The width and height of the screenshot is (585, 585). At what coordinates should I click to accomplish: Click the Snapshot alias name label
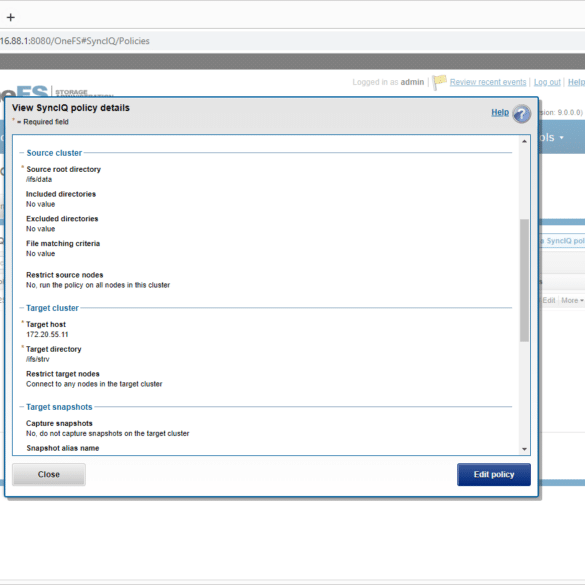63,448
